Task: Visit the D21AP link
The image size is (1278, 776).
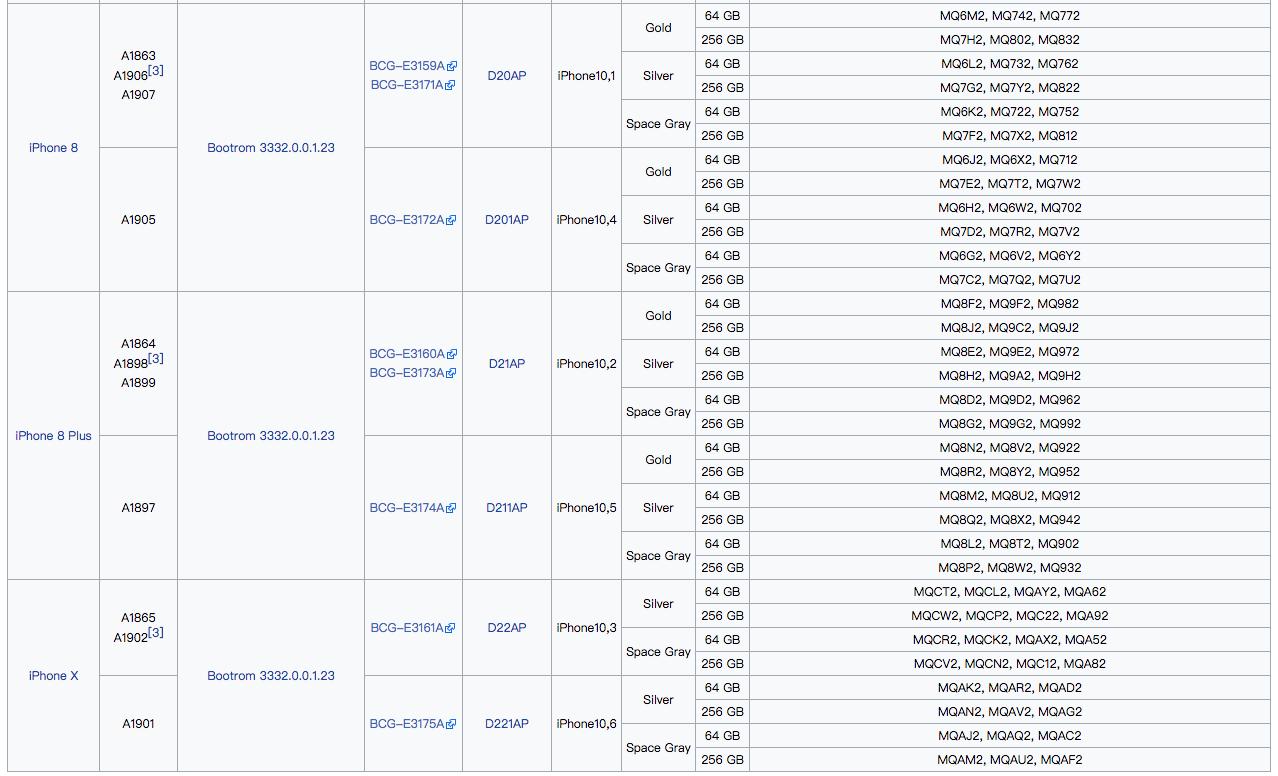Action: (x=506, y=364)
